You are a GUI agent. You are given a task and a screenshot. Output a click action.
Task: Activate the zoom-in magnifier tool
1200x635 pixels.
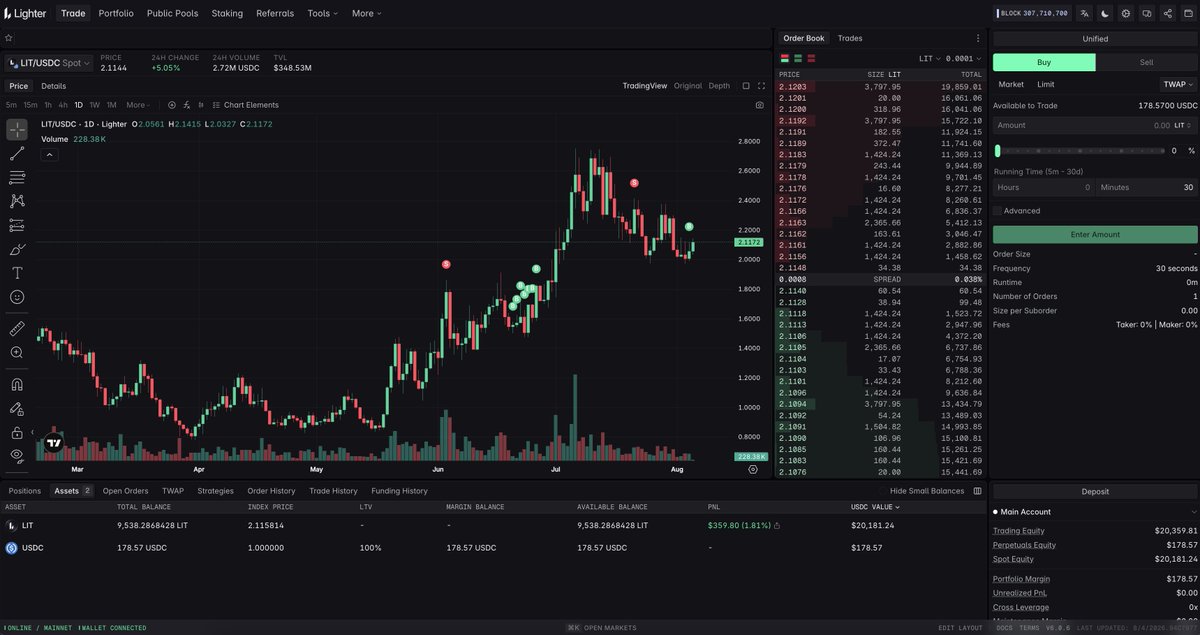[x=17, y=352]
